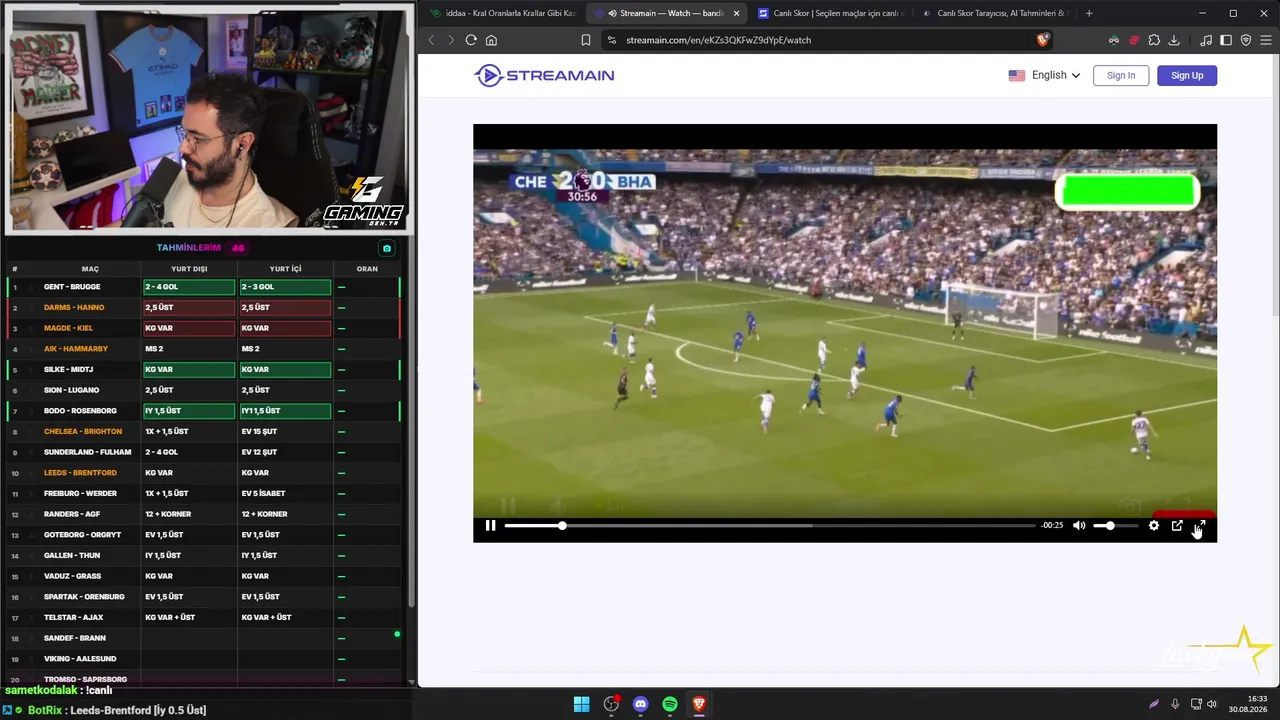Open the English language dropdown
The width and height of the screenshot is (1280, 720).
[1044, 75]
